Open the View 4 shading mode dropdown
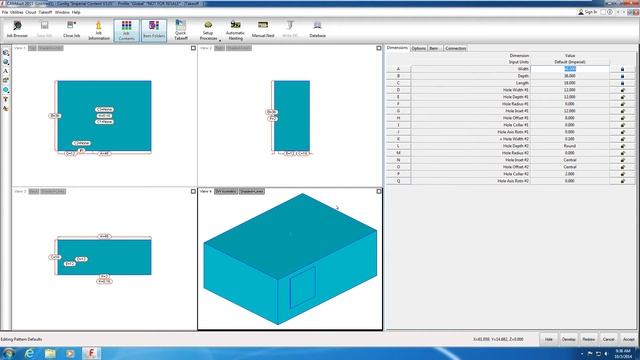Screen dimensions: 640x360 pyautogui.click(x=252, y=191)
